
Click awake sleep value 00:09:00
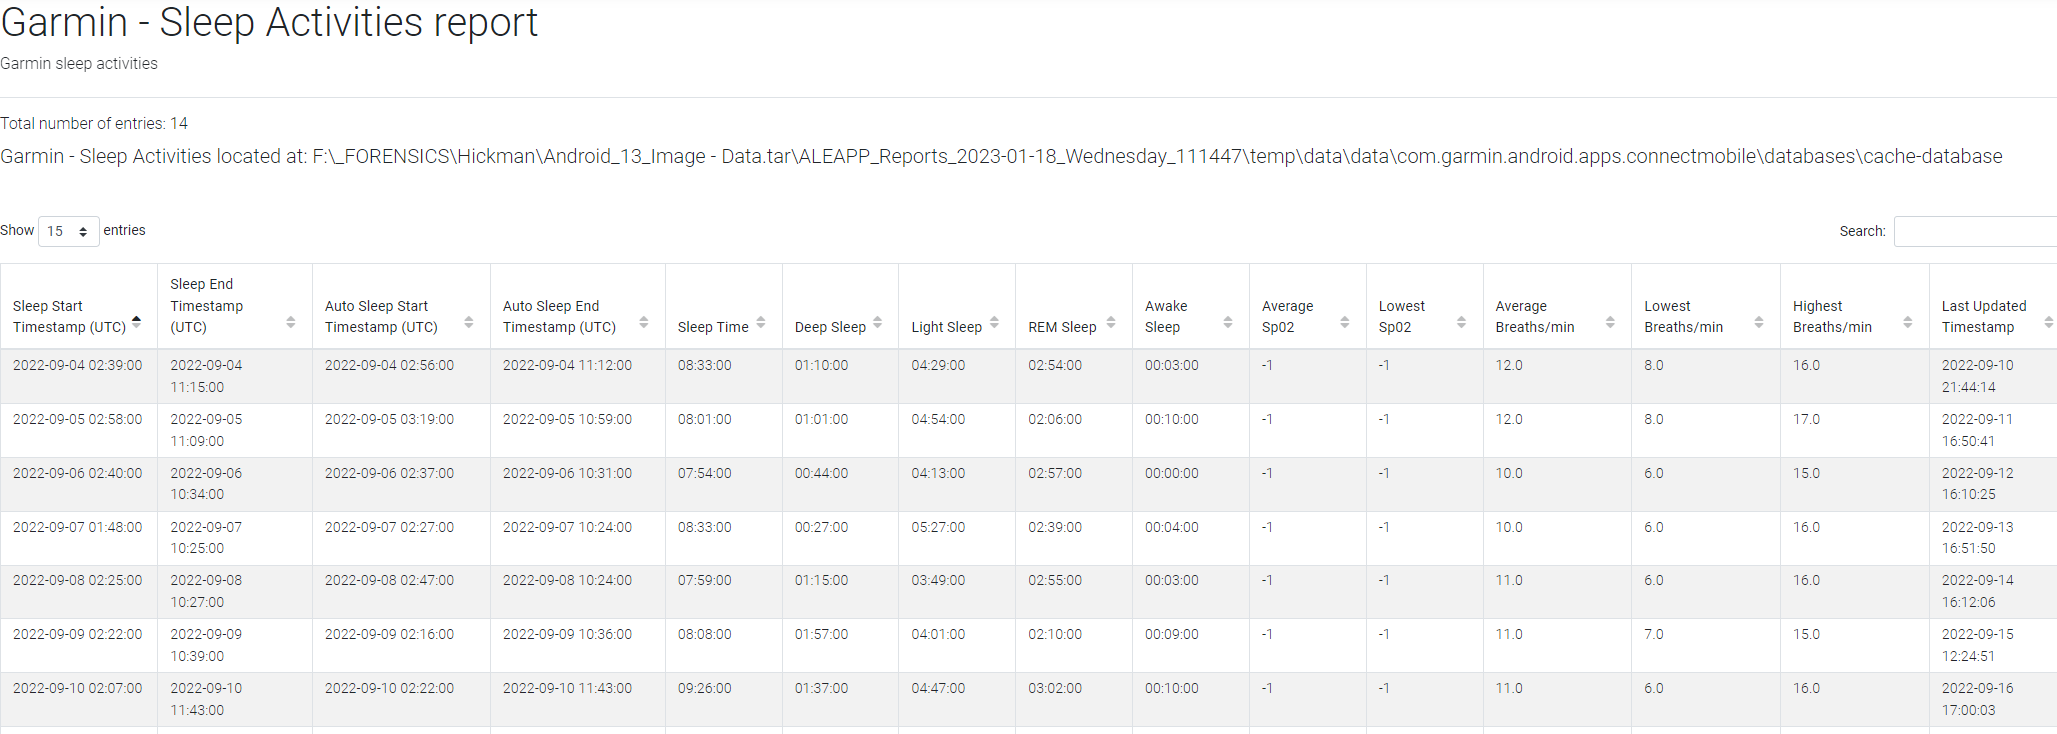1171,634
